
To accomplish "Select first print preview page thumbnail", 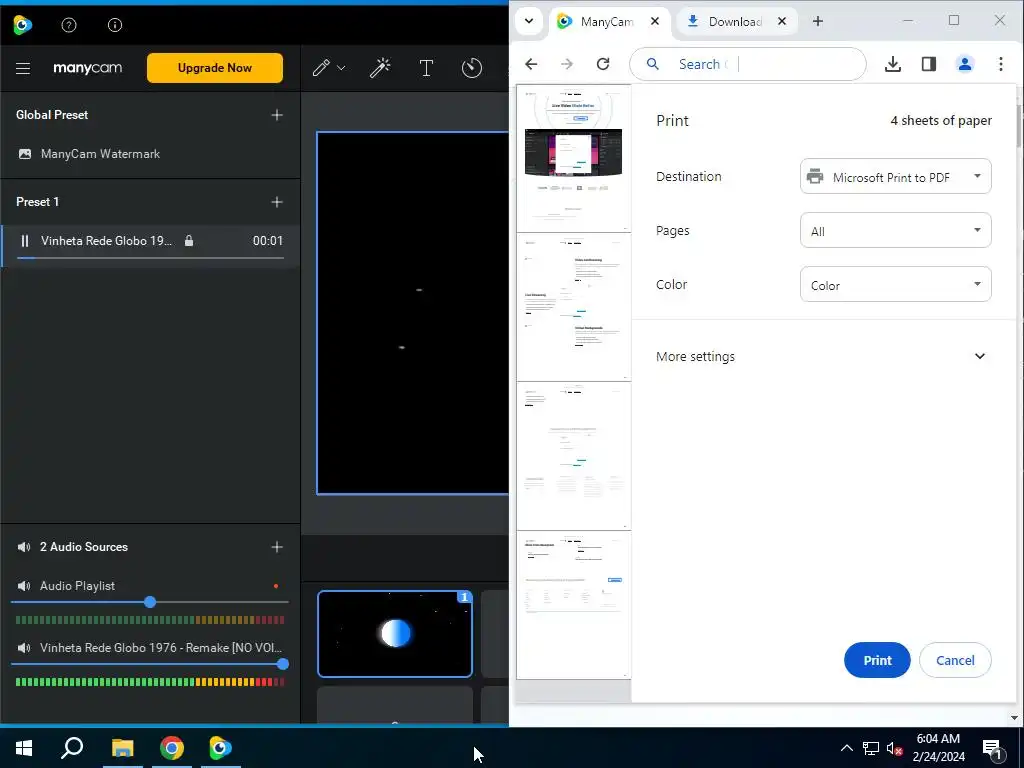I will [x=573, y=158].
